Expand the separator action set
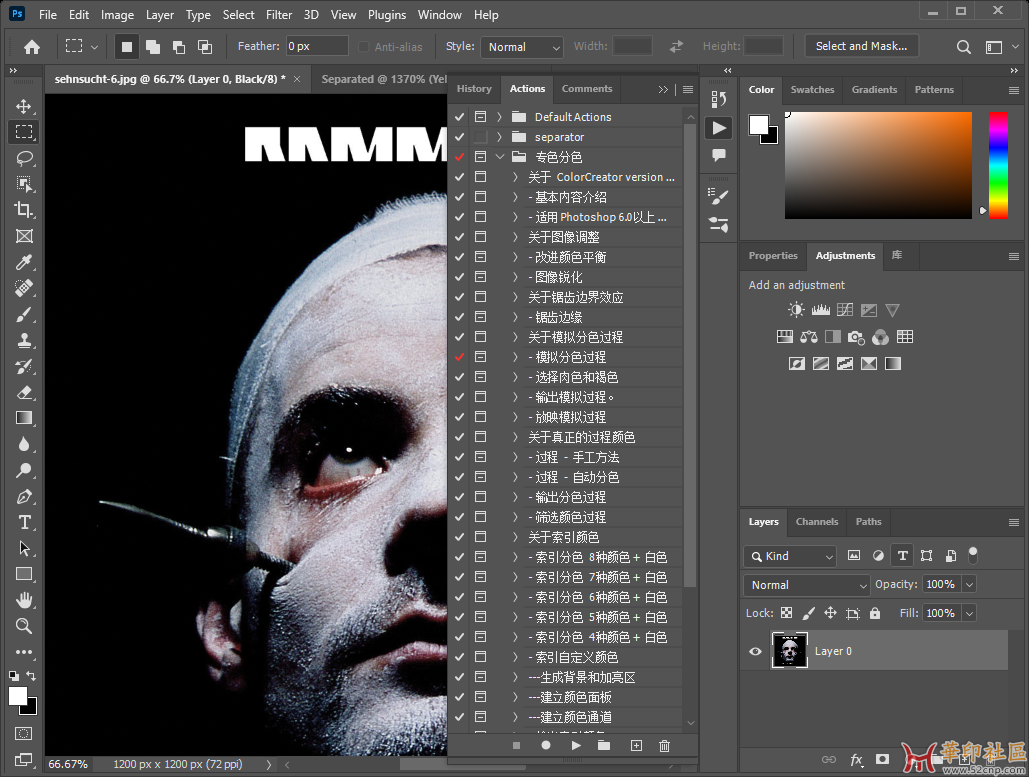This screenshot has height=777, width=1029. [499, 136]
